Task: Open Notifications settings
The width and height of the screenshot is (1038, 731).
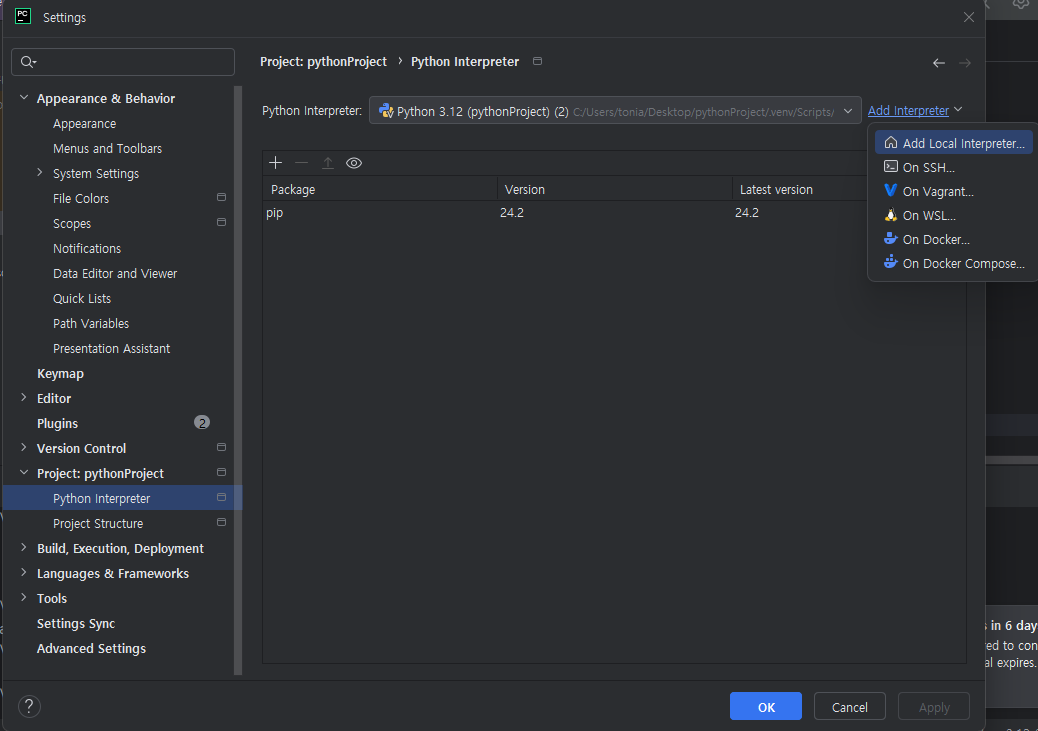Action: (87, 248)
